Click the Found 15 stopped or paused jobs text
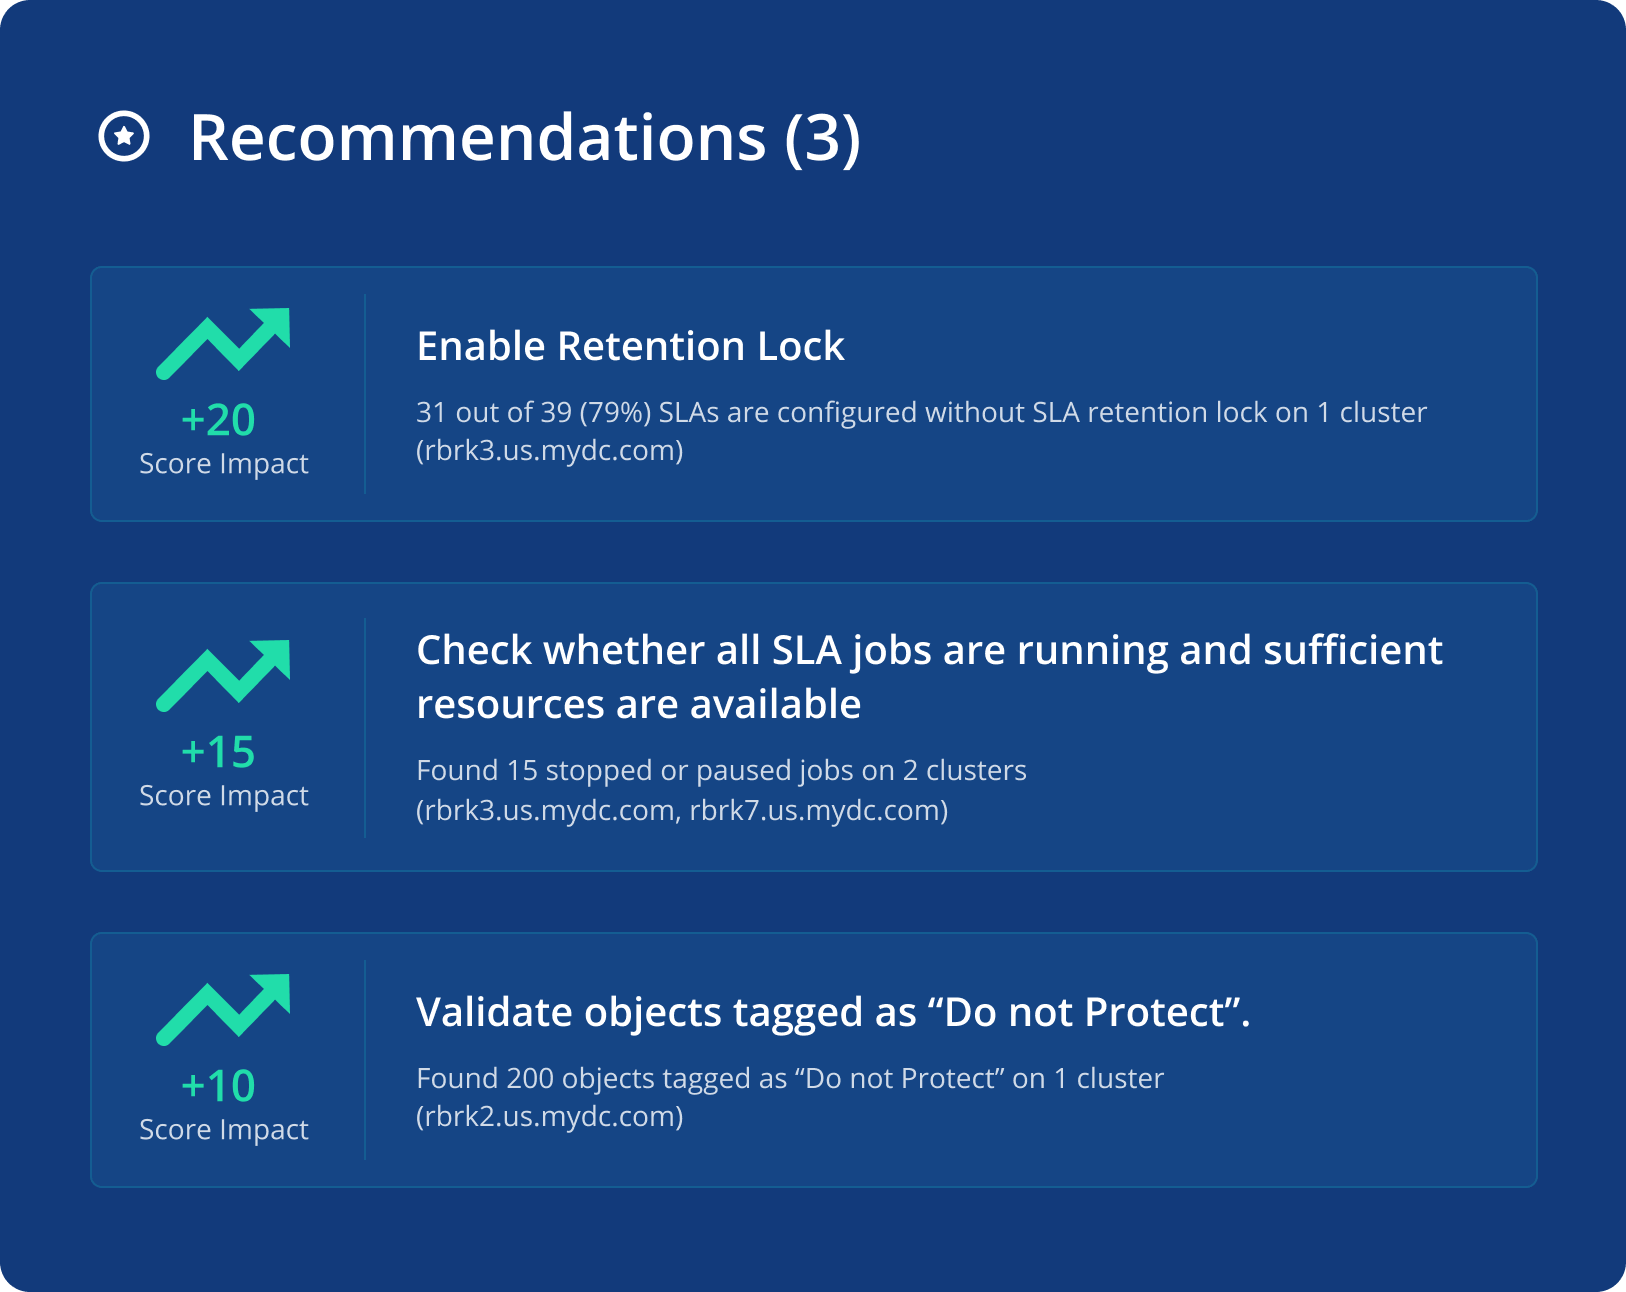The width and height of the screenshot is (1626, 1292). click(721, 770)
